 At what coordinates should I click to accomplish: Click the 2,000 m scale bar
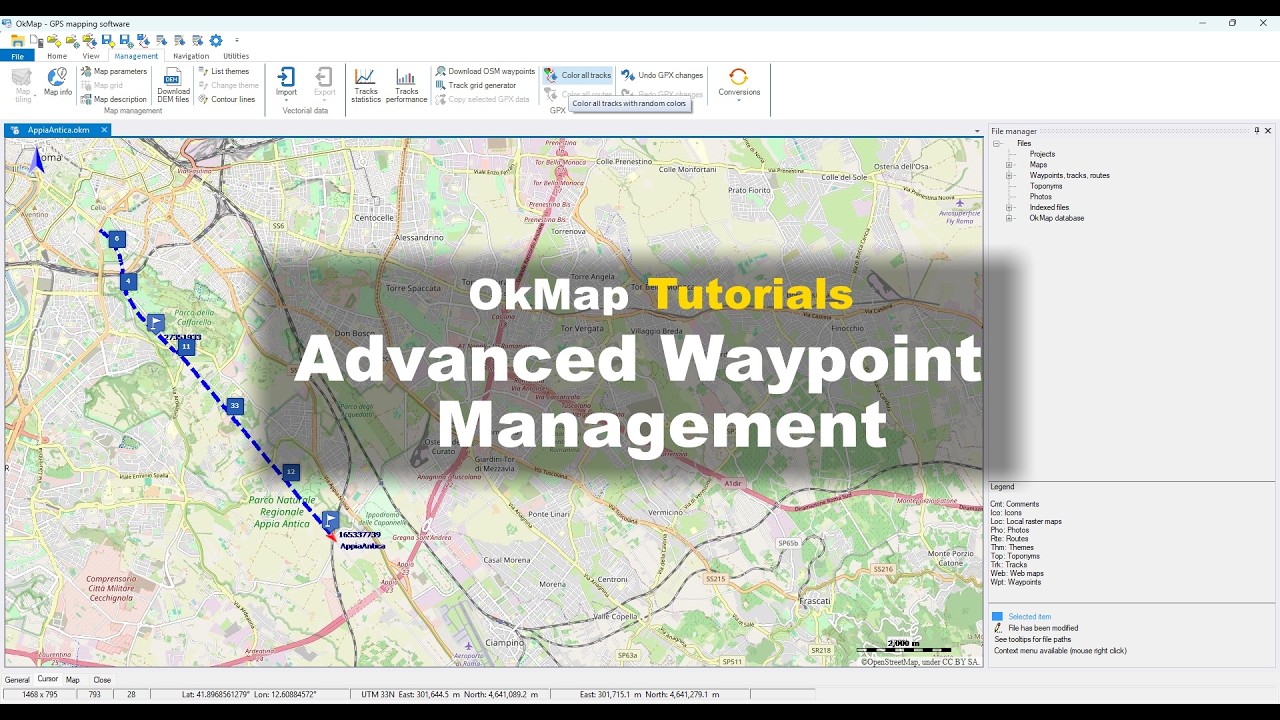click(903, 646)
